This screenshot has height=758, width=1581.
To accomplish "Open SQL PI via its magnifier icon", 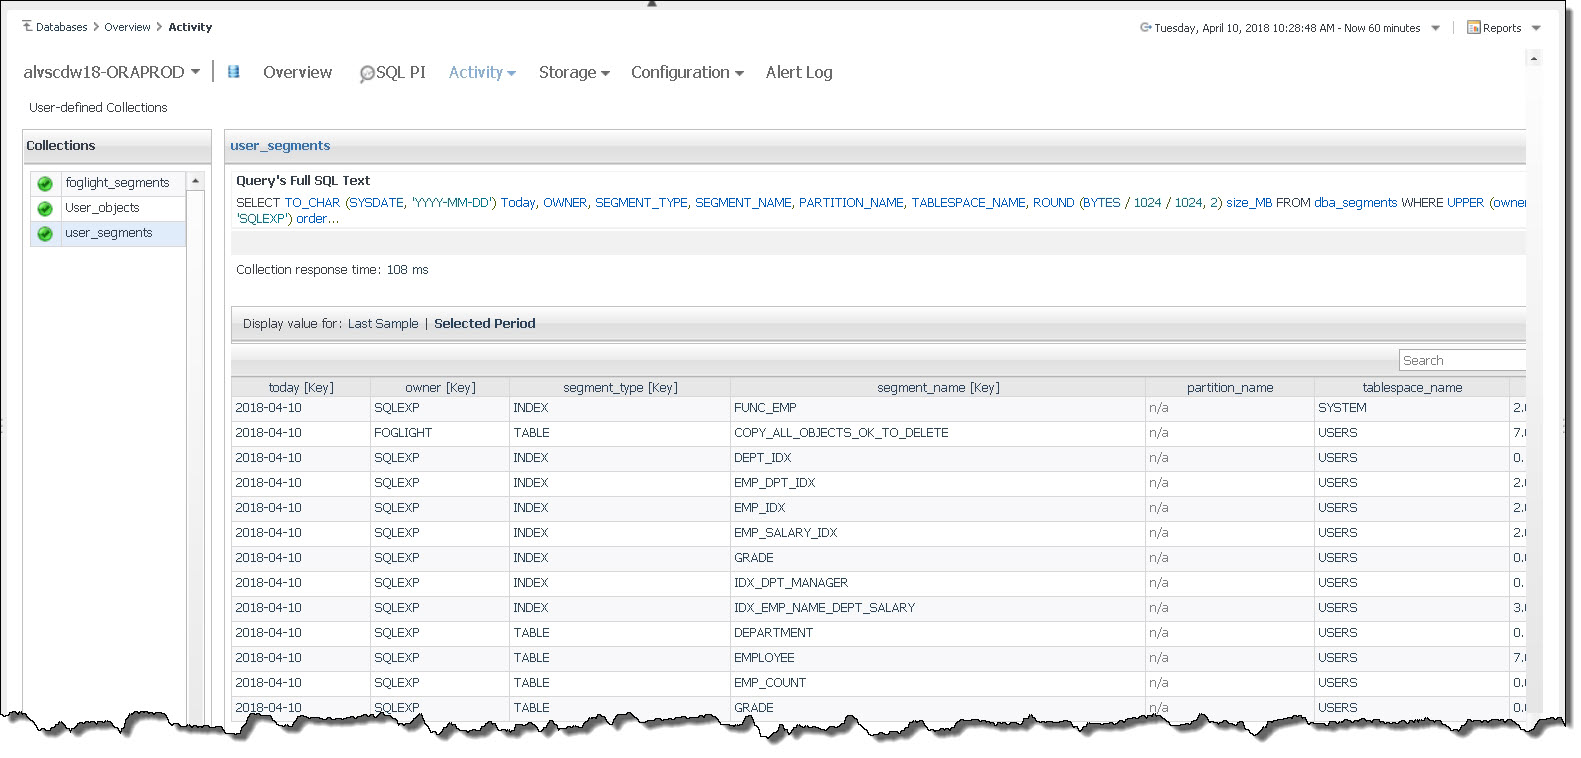I will [x=366, y=74].
